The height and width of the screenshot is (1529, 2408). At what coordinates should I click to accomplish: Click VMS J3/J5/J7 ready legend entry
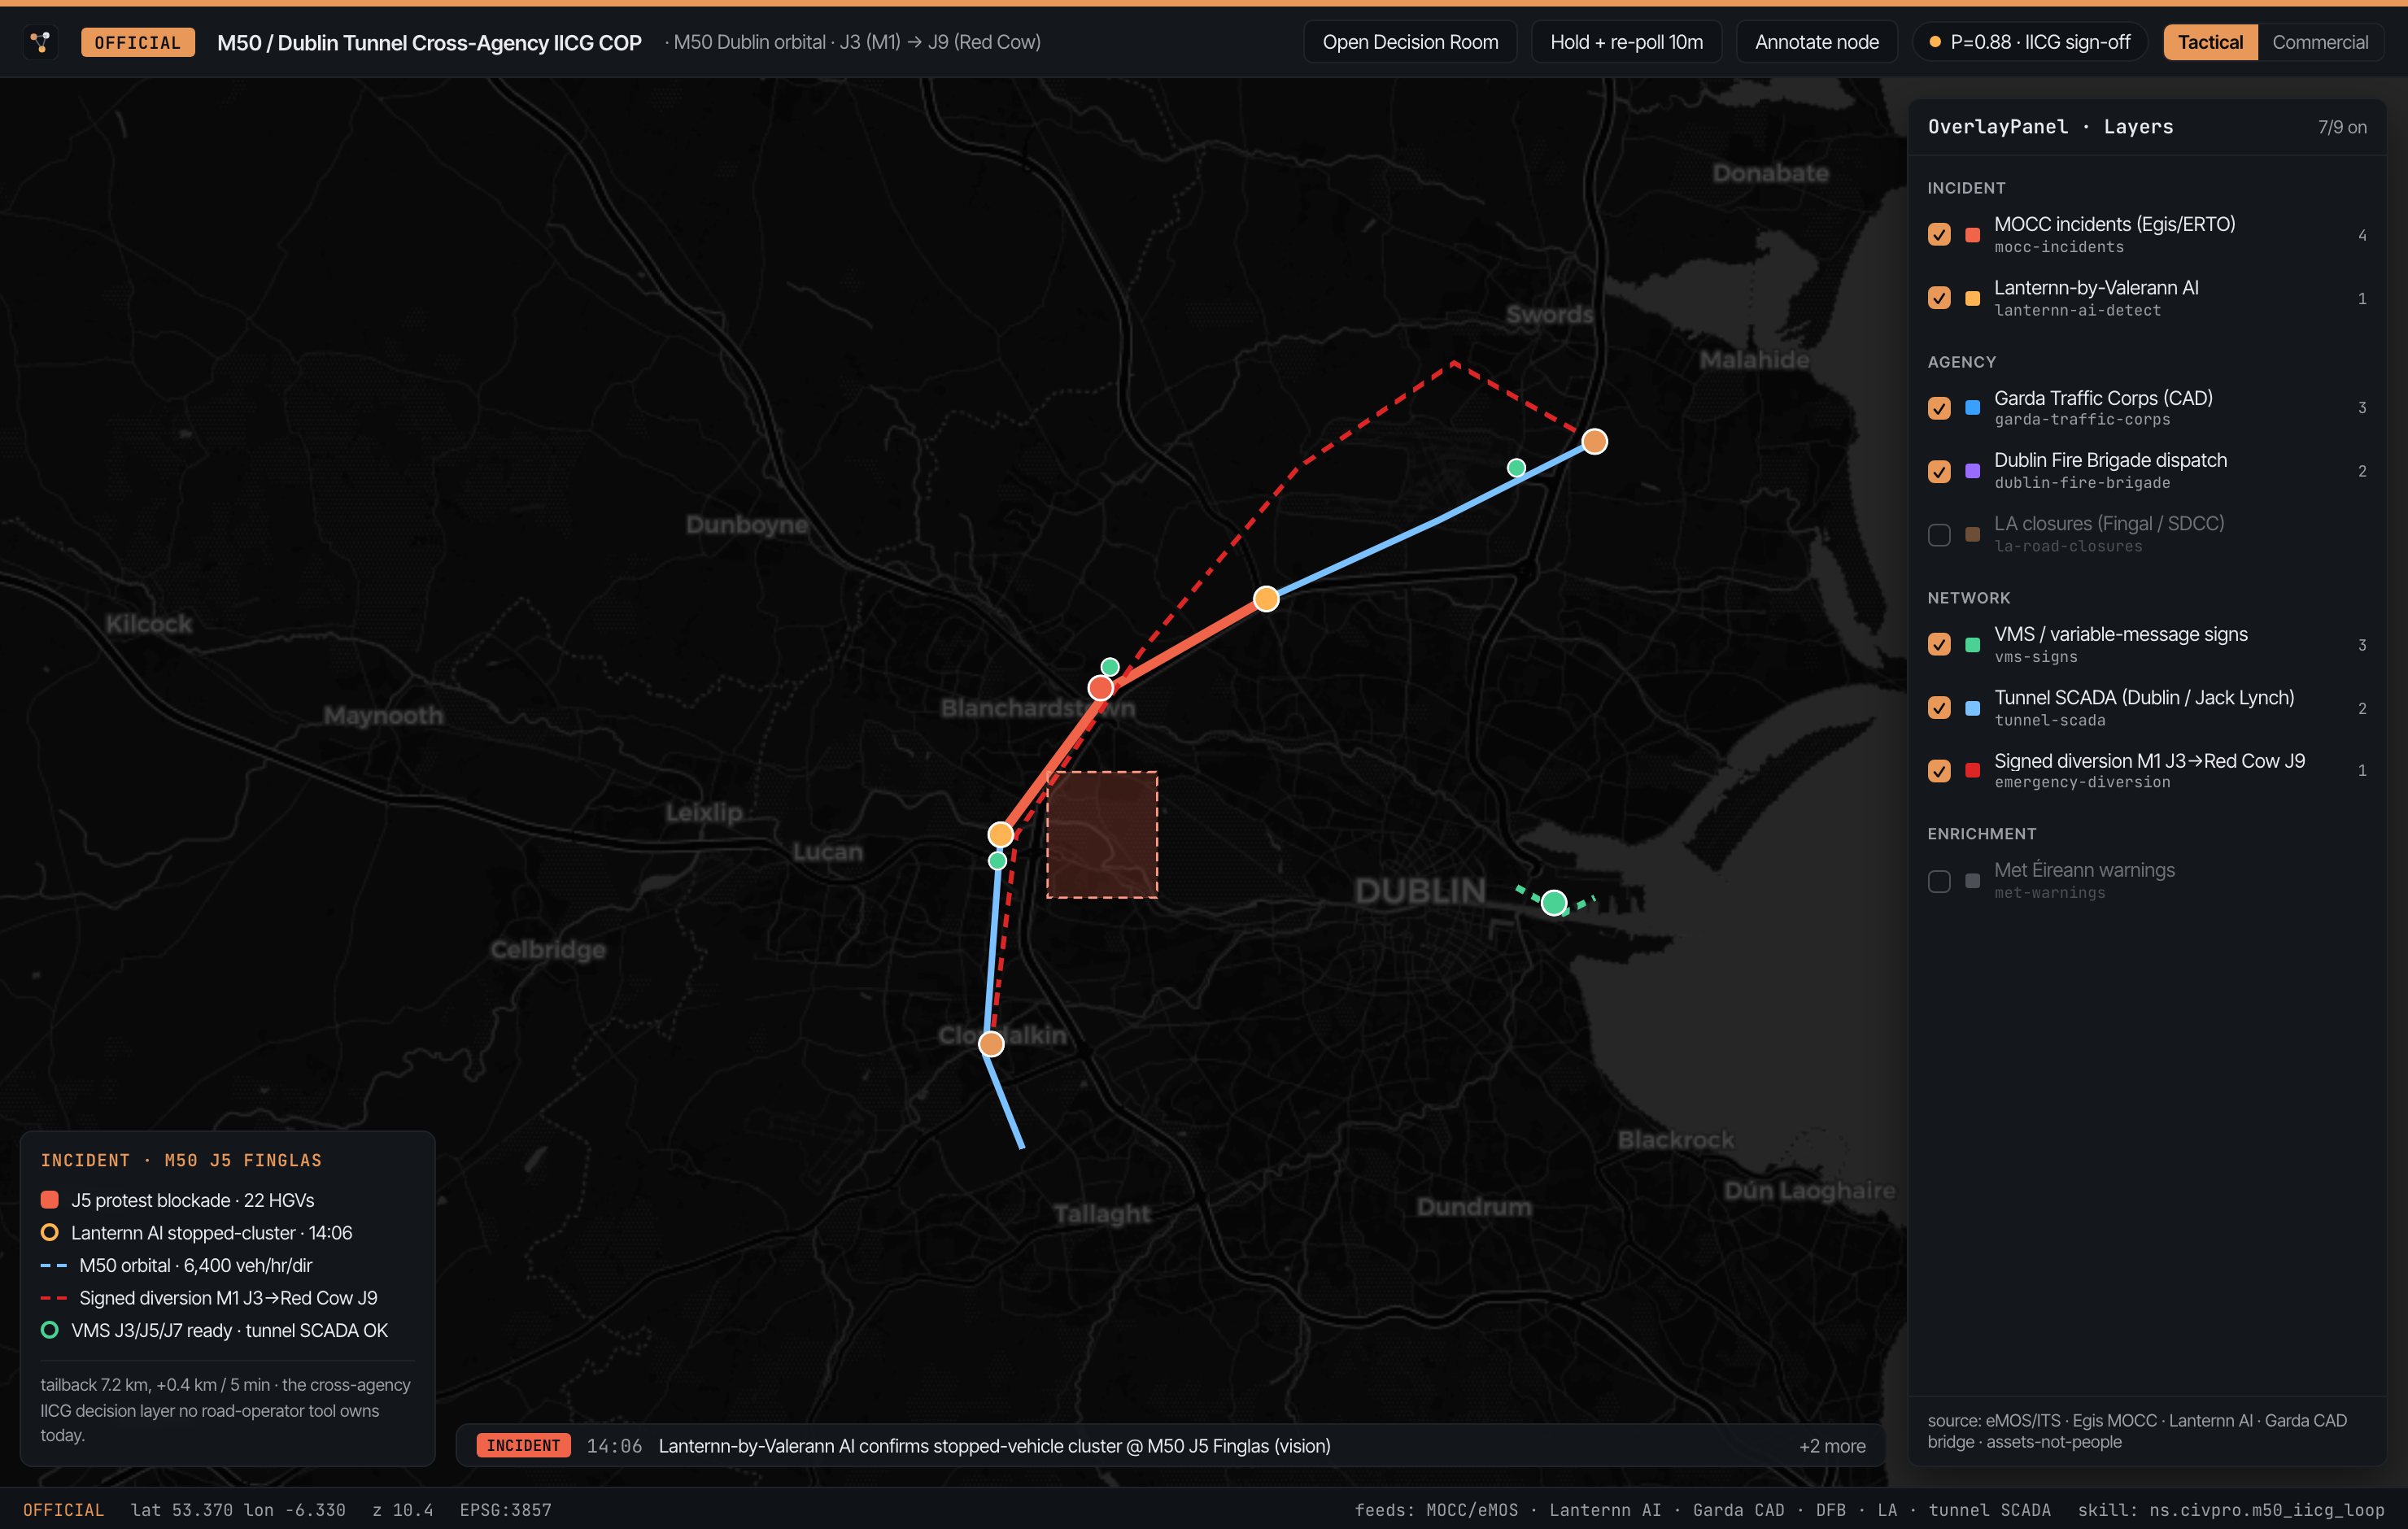[x=214, y=1331]
